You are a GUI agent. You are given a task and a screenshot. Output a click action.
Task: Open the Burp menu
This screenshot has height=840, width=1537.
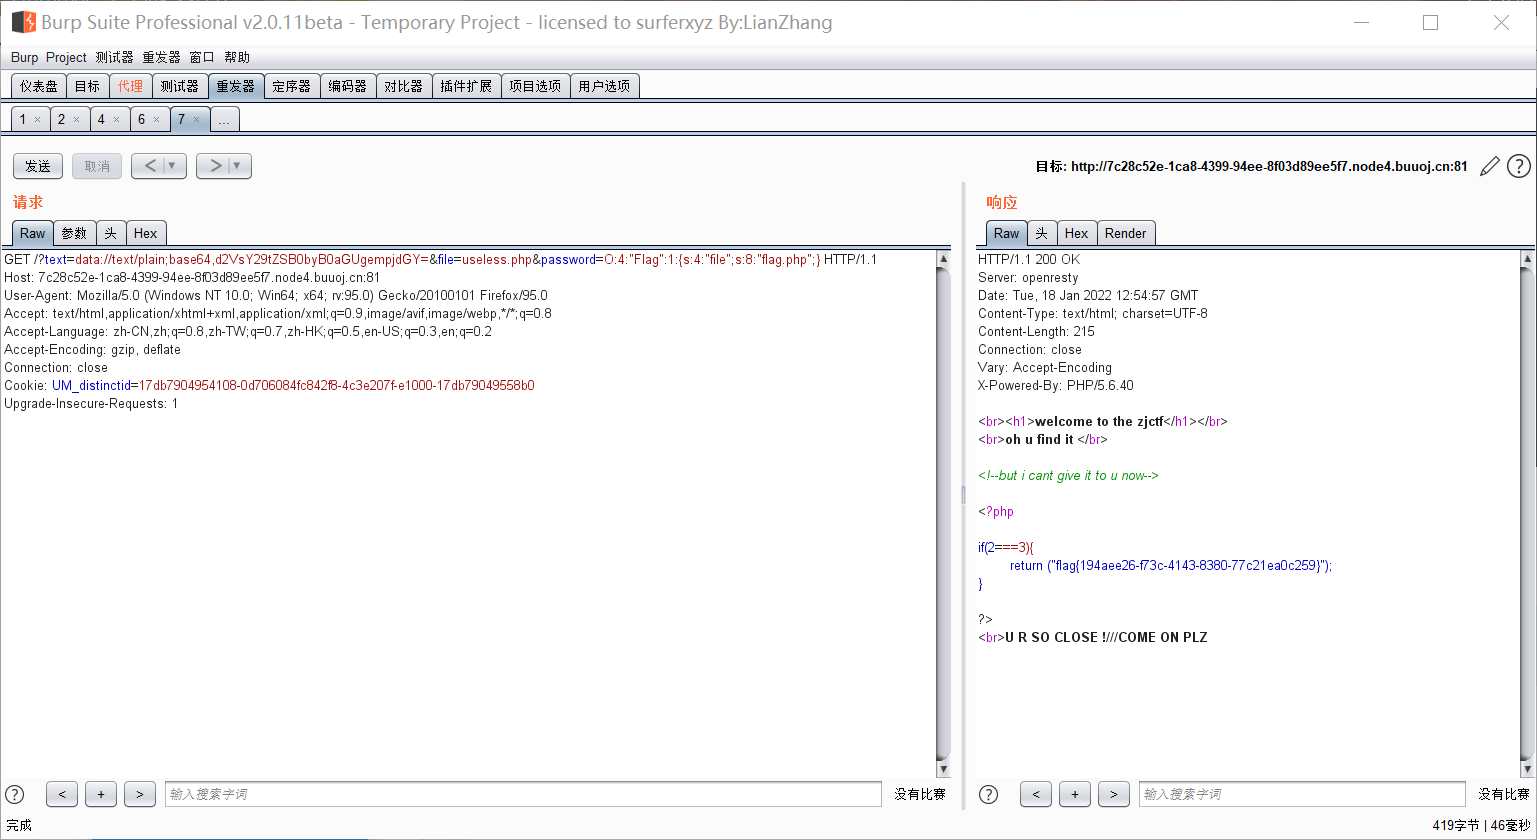point(24,58)
